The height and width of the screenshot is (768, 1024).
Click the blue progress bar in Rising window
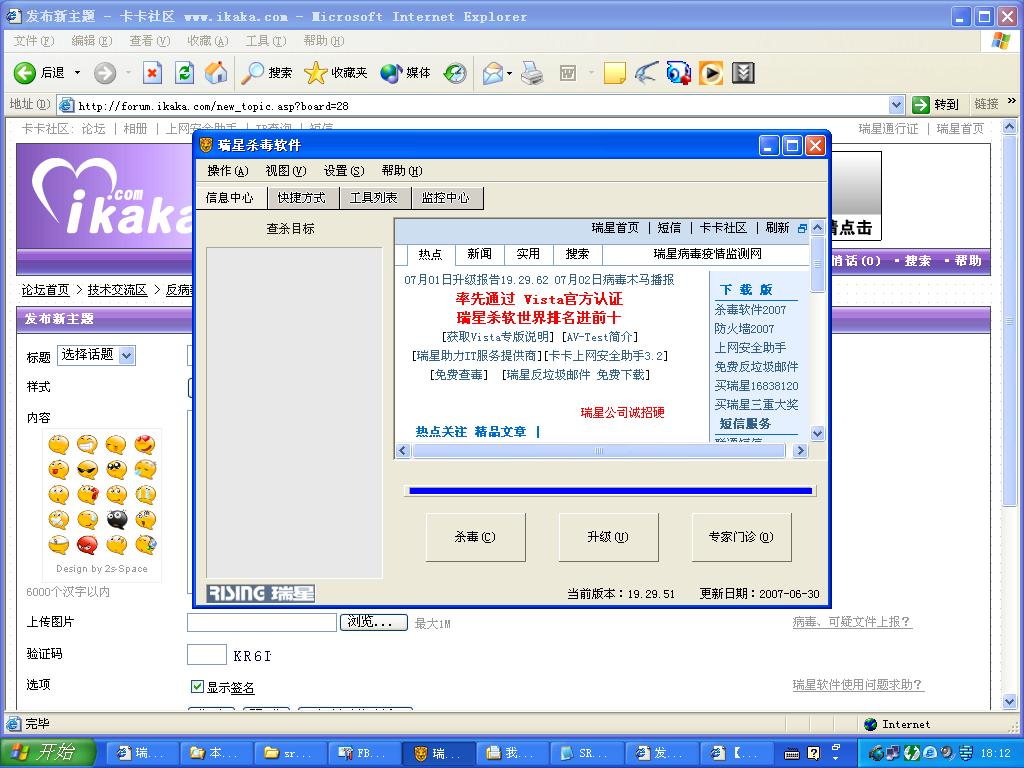(x=611, y=490)
